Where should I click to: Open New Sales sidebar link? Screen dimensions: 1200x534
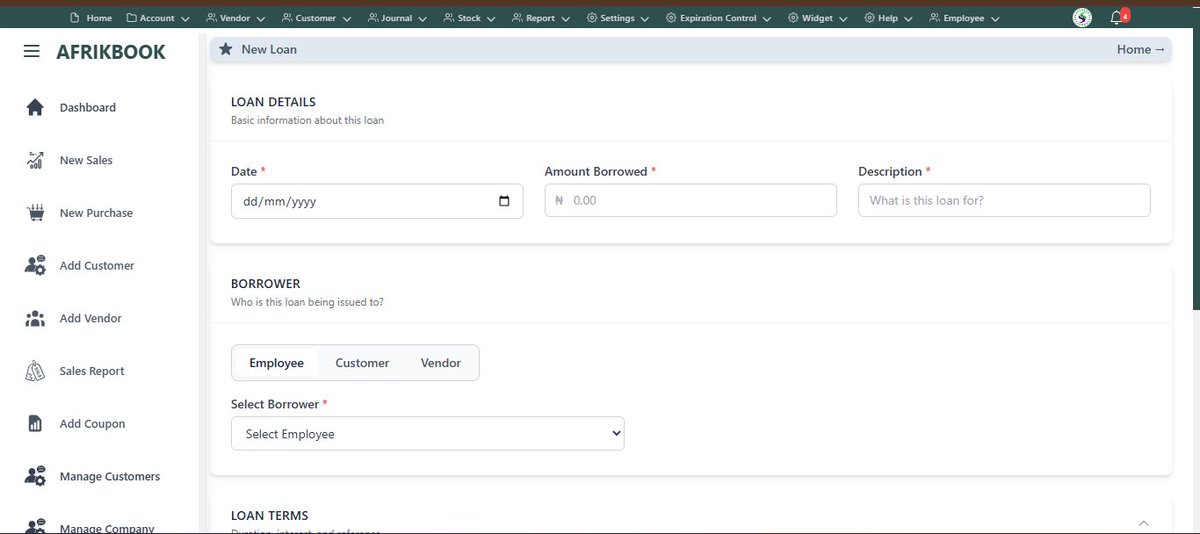click(86, 160)
